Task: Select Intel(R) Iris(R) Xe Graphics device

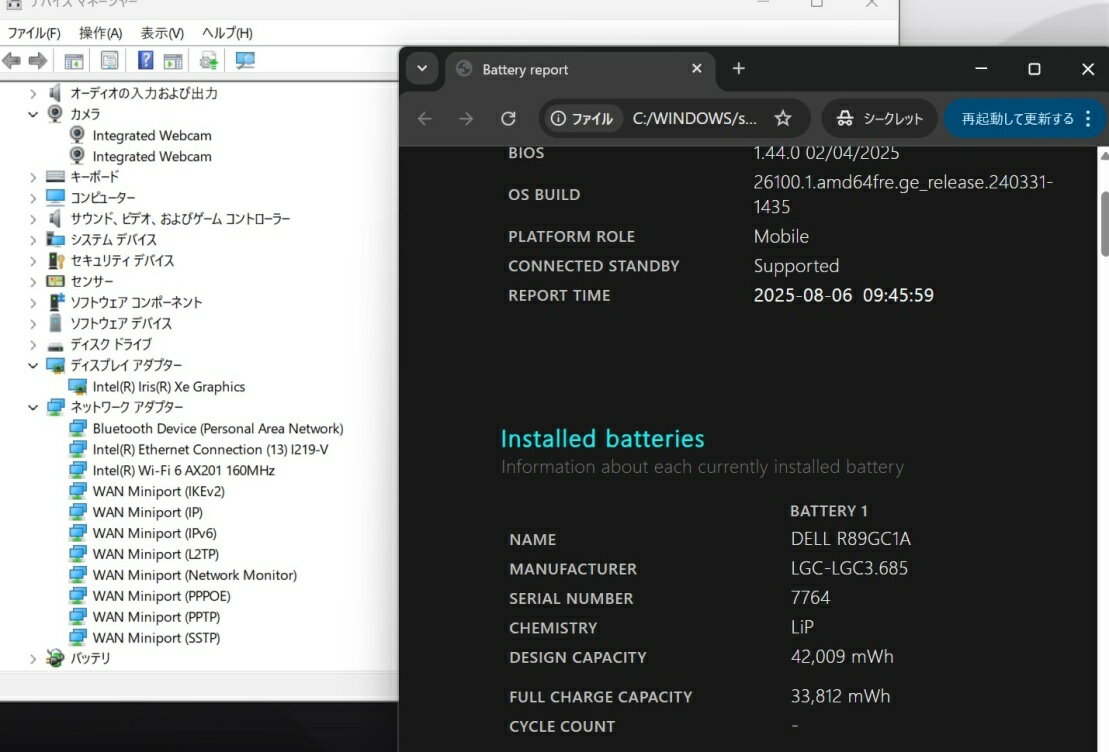Action: point(168,387)
